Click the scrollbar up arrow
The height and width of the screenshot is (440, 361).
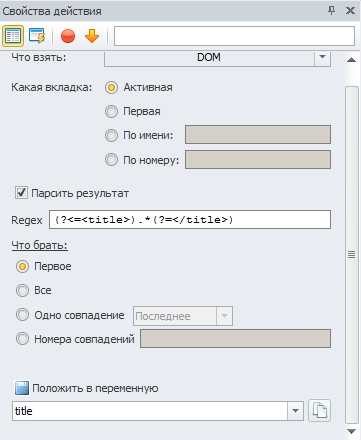[x=351, y=60]
